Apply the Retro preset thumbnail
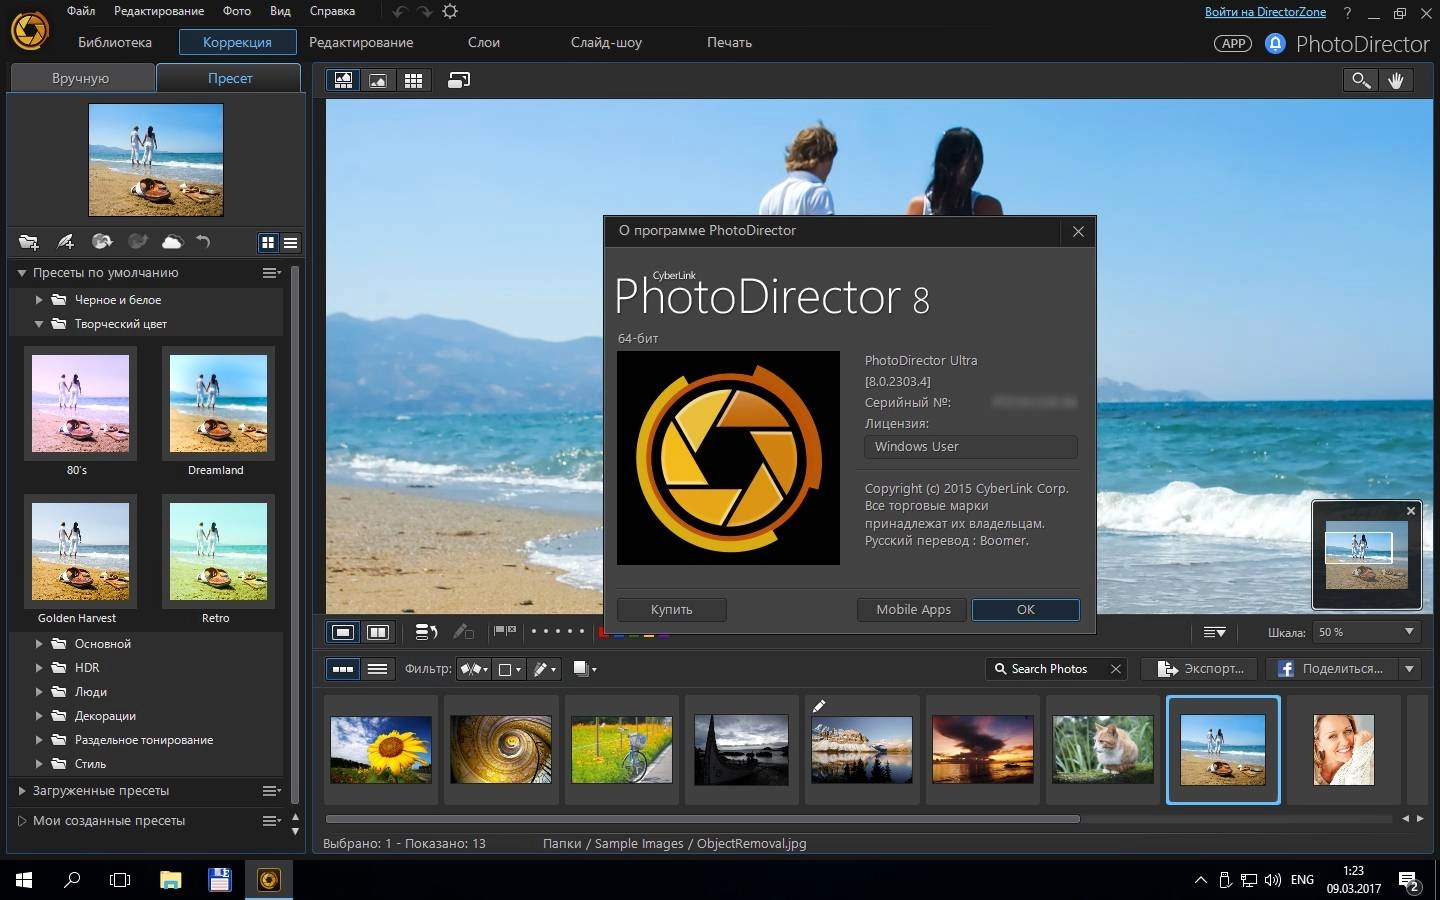 click(x=218, y=551)
